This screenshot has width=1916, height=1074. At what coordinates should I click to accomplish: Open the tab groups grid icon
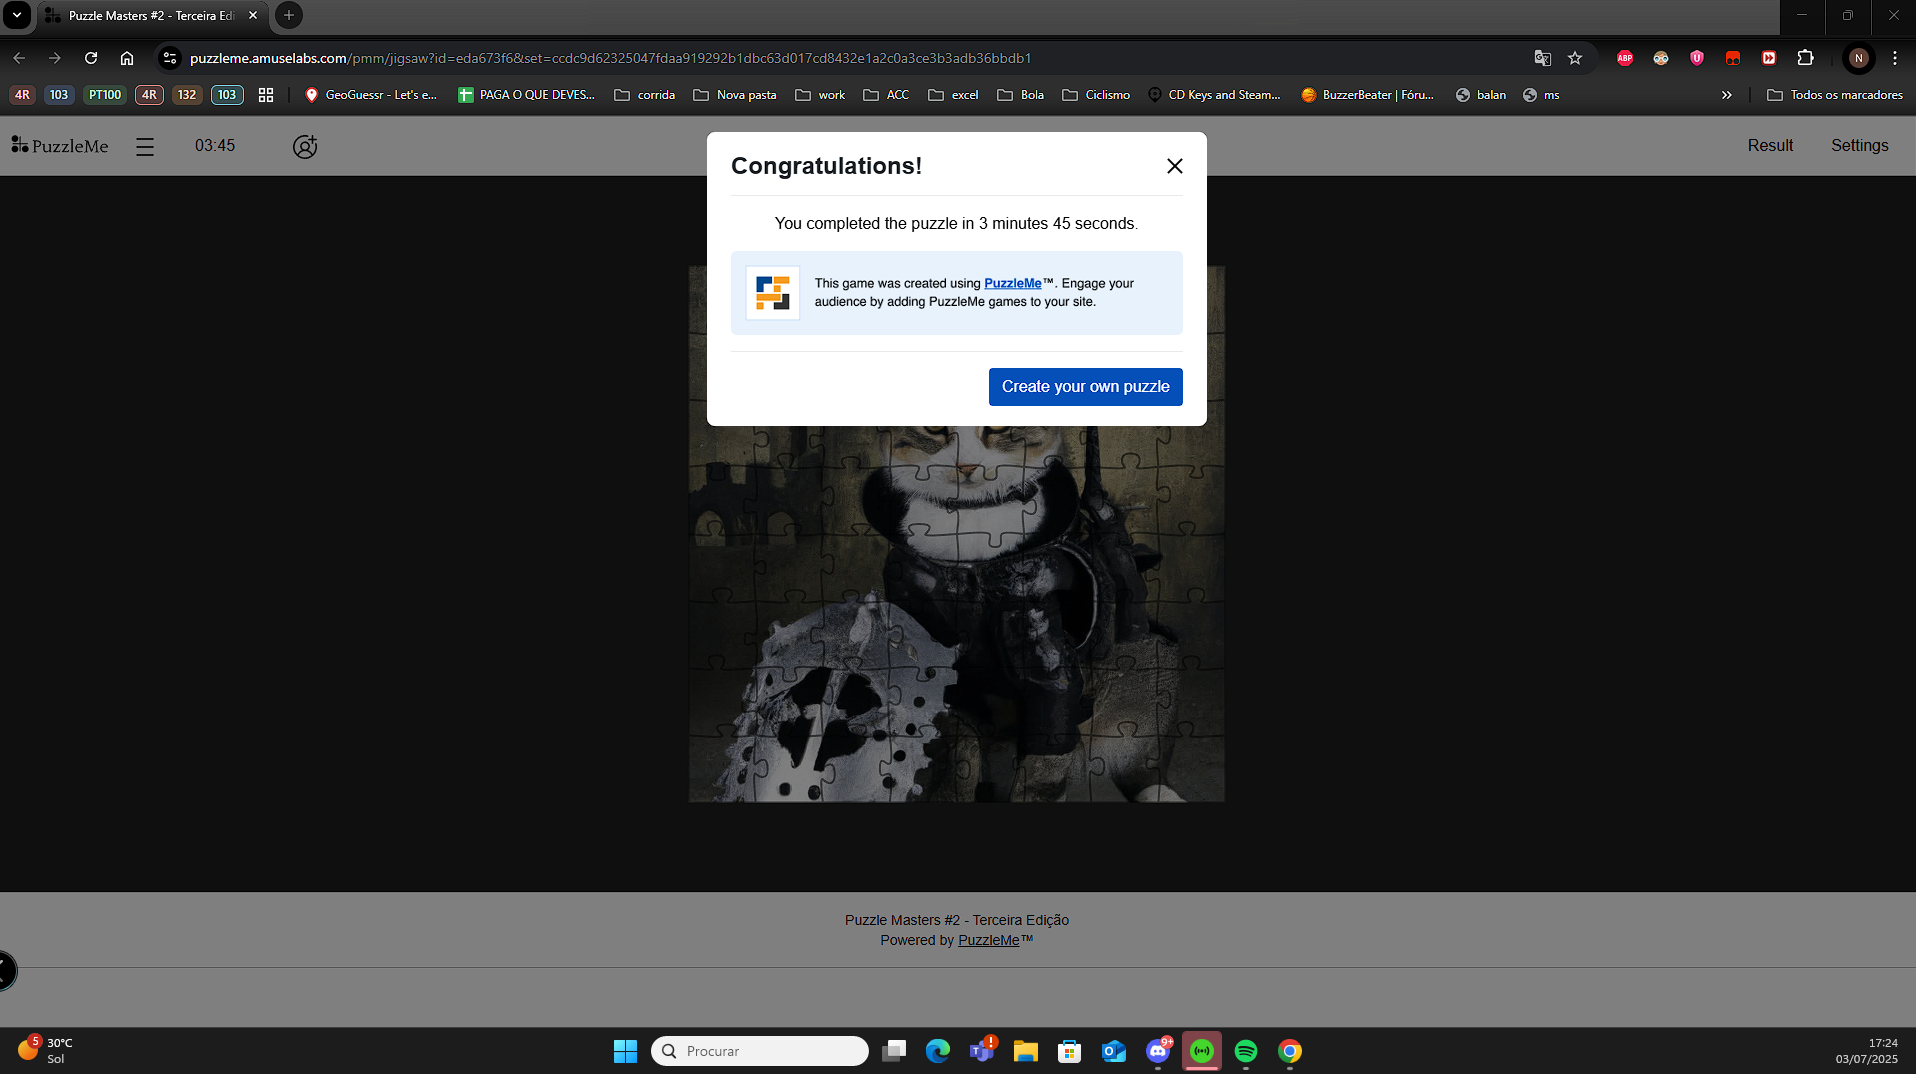[x=266, y=95]
